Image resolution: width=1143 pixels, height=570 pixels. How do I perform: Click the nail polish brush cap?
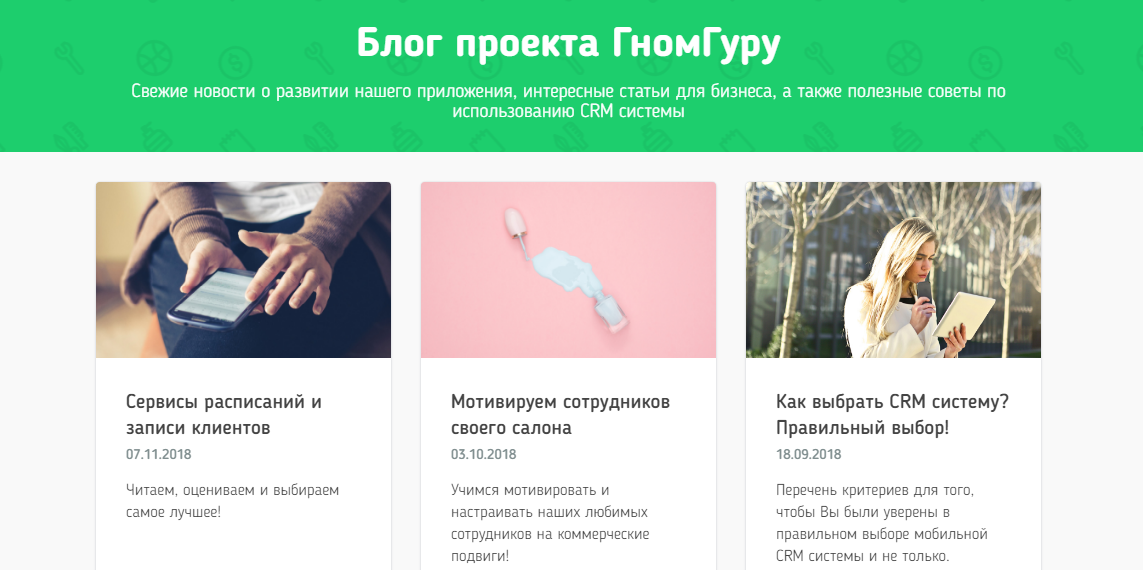pos(517,225)
